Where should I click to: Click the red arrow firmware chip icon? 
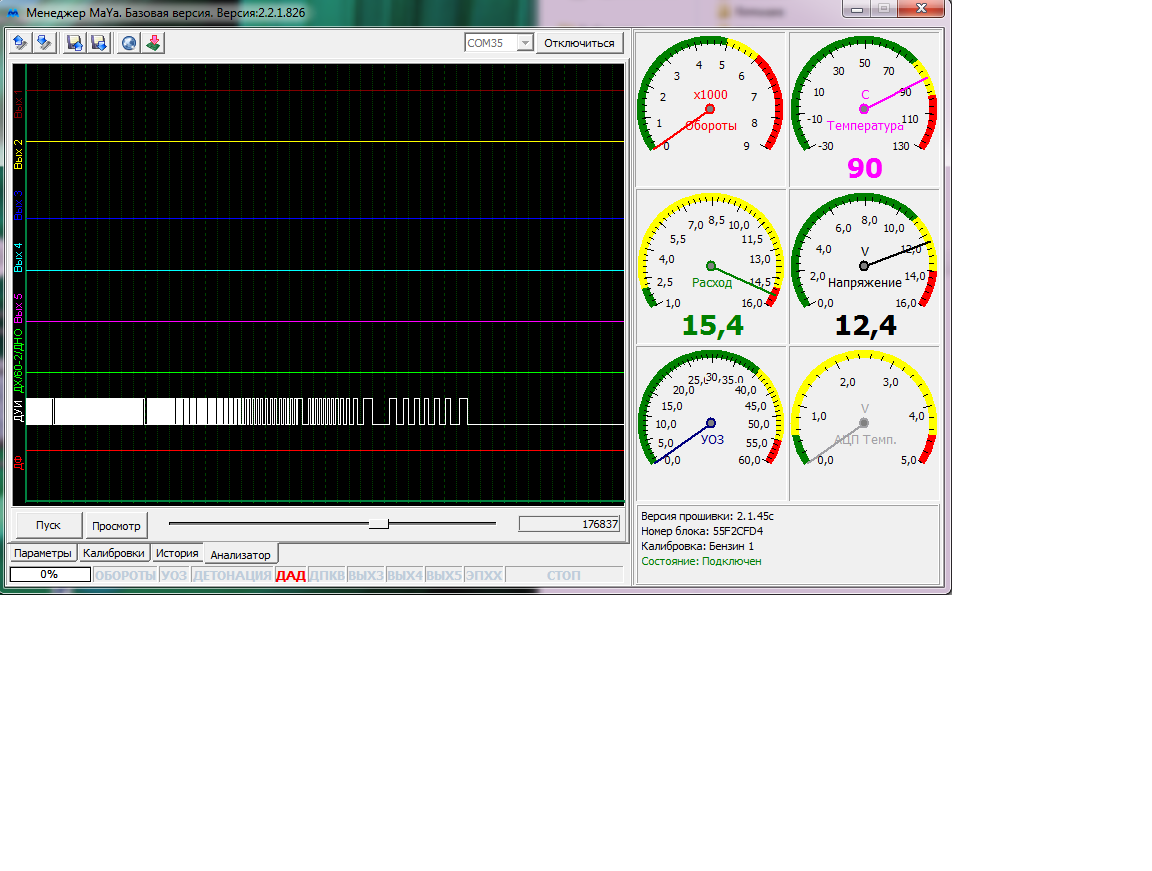154,43
